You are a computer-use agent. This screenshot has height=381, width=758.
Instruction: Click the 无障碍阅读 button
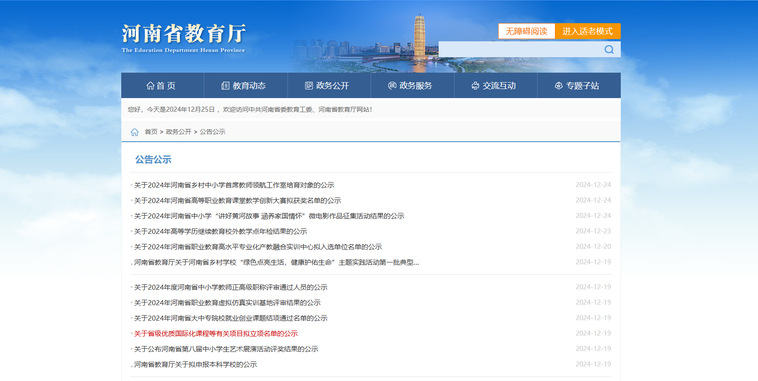tap(526, 31)
